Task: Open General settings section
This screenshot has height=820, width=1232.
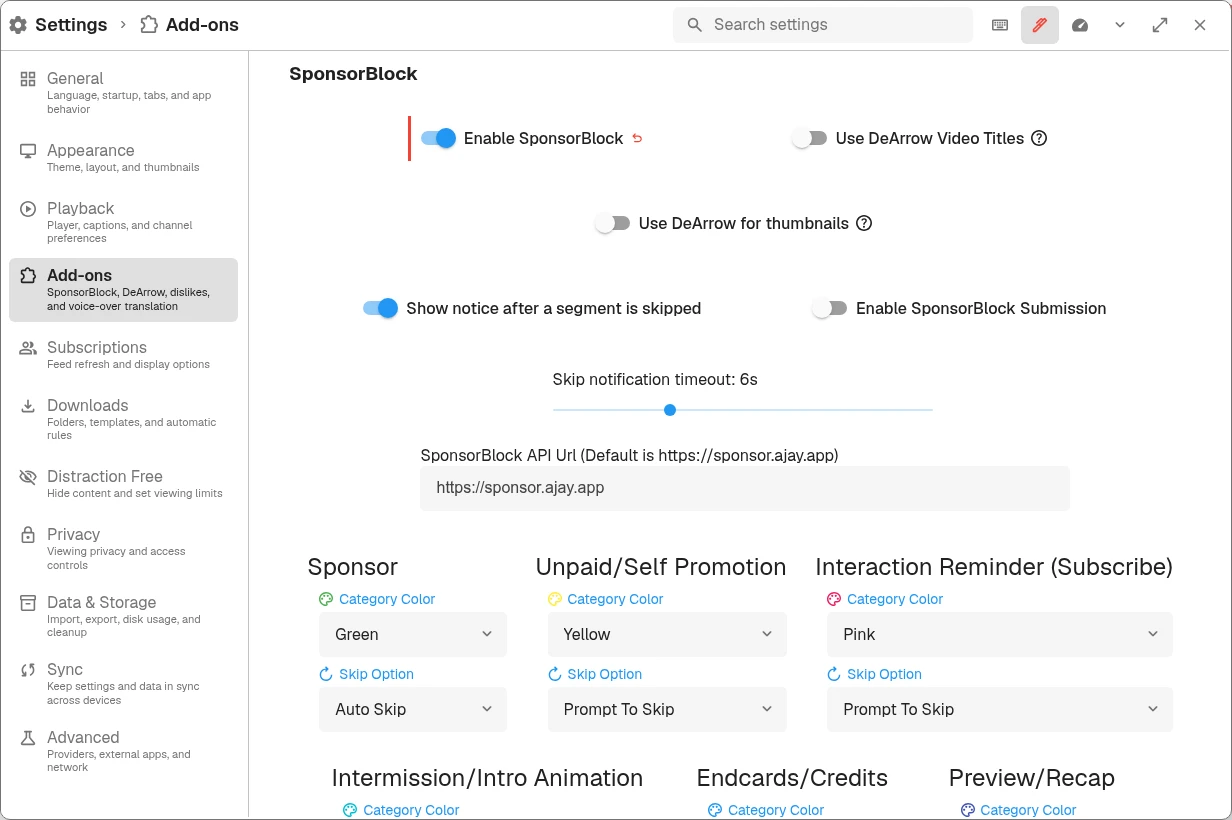Action: click(124, 92)
